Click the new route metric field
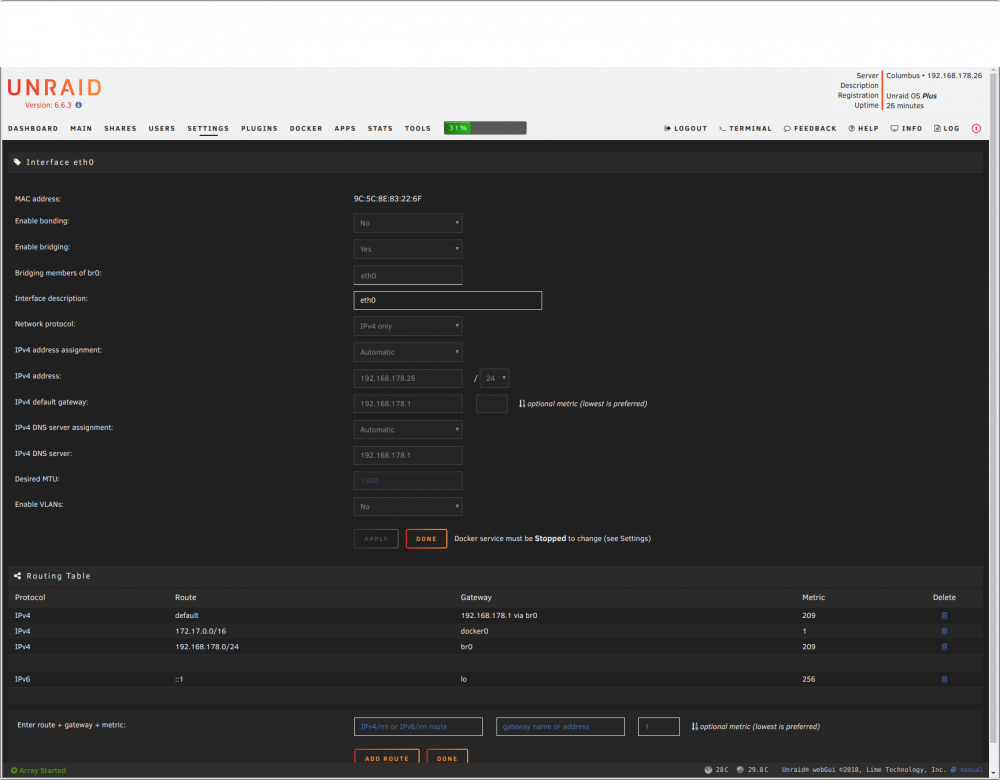This screenshot has height=780, width=1000. (x=659, y=726)
